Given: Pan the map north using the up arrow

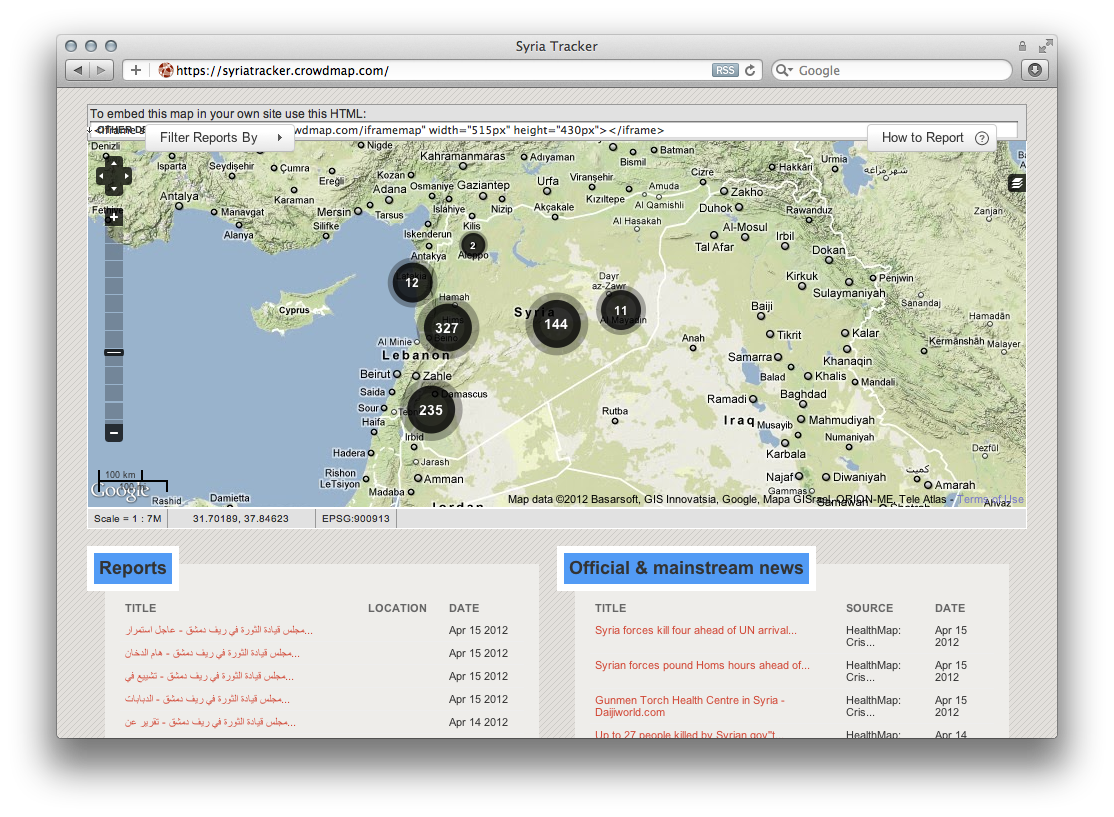Looking at the screenshot, I should (x=114, y=162).
